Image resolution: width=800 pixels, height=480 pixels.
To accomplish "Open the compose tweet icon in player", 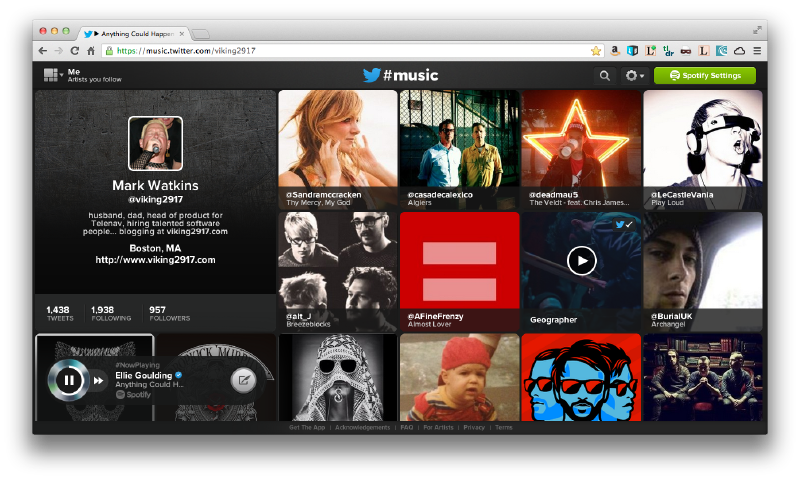I will pyautogui.click(x=243, y=380).
